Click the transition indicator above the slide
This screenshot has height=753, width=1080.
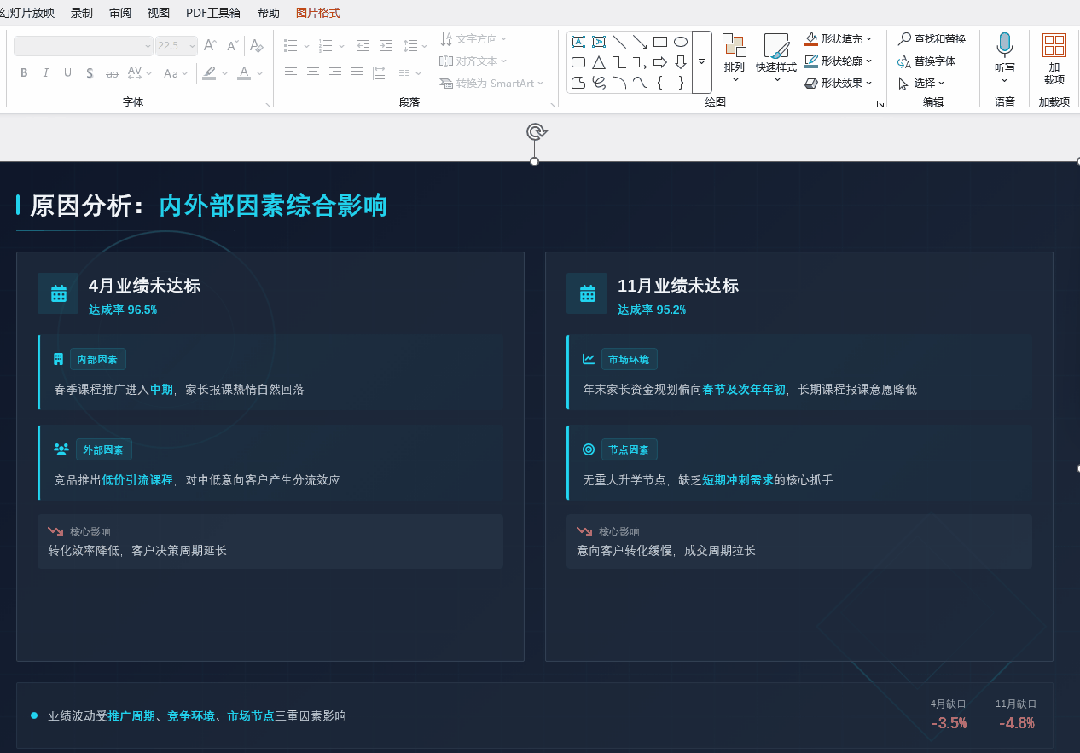534,131
